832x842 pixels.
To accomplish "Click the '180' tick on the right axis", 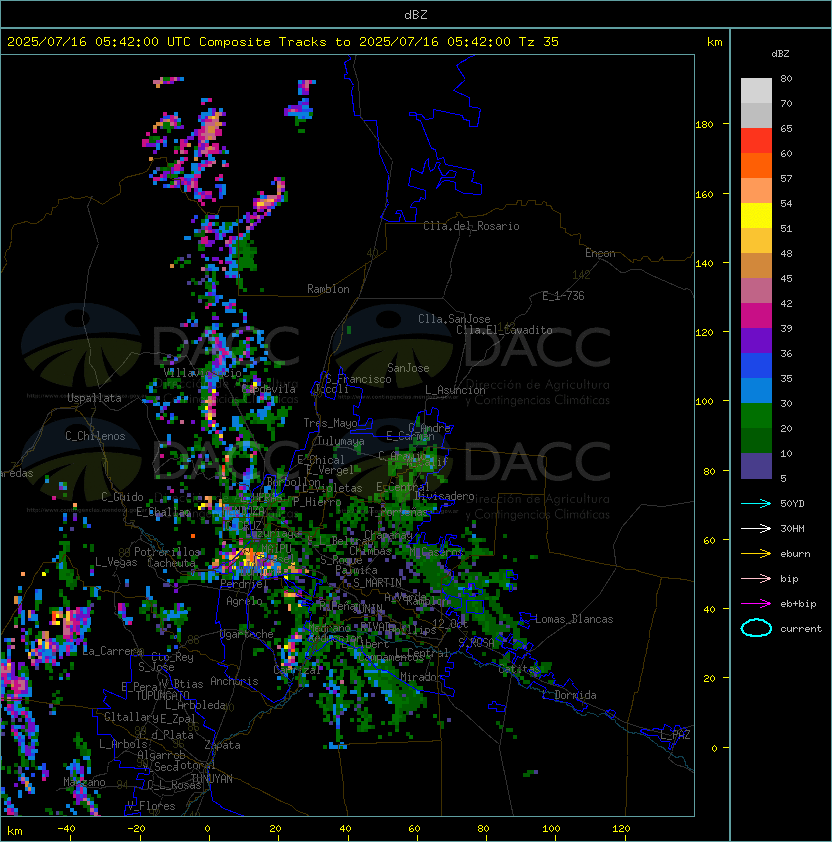I will click(x=704, y=125).
